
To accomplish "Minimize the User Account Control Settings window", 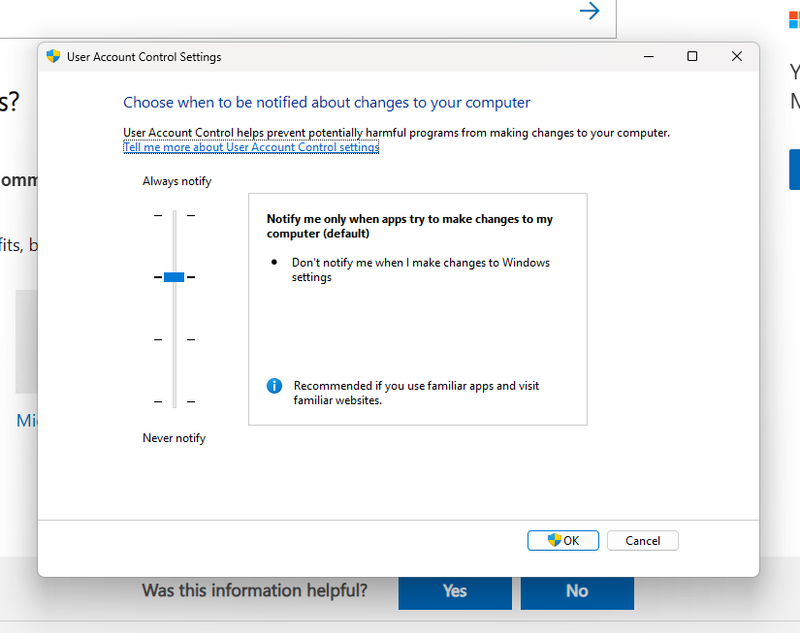I will (647, 57).
